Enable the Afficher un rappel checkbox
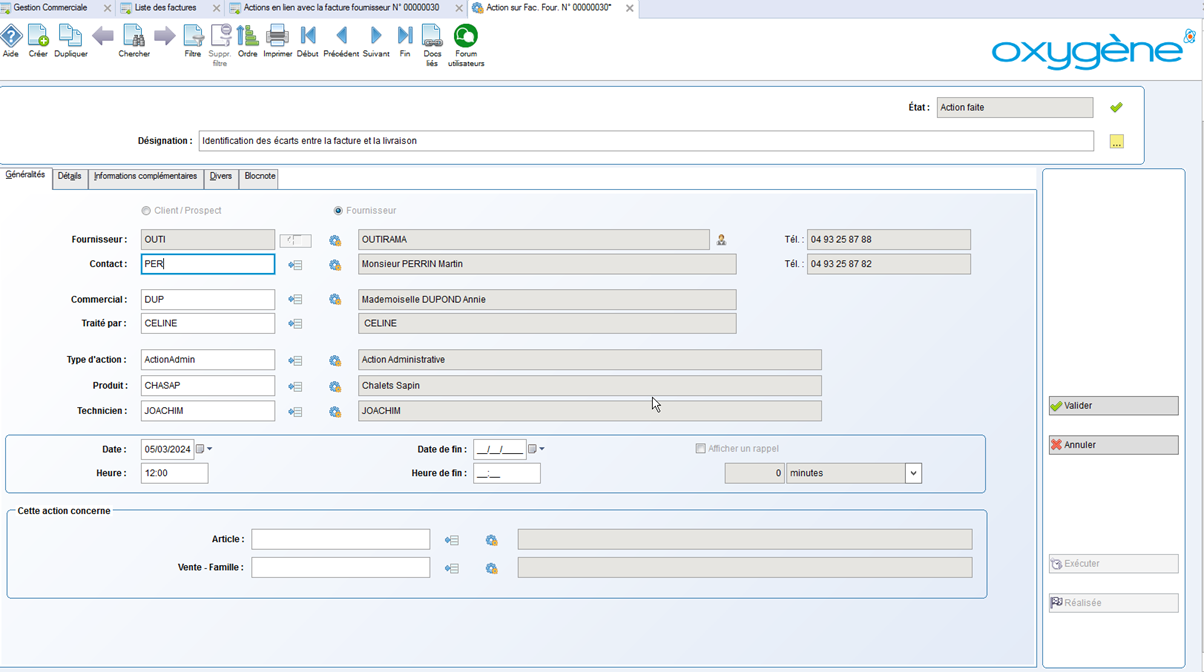Image resolution: width=1204 pixels, height=672 pixels. [x=700, y=449]
